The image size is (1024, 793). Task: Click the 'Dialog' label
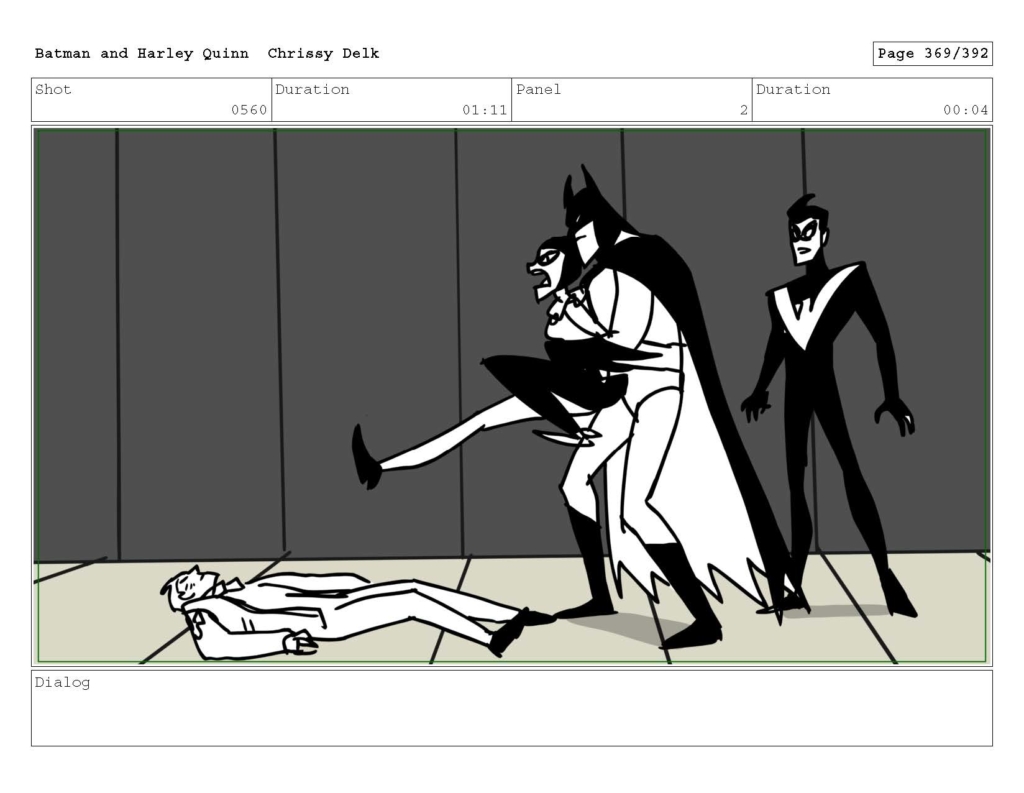[x=62, y=683]
